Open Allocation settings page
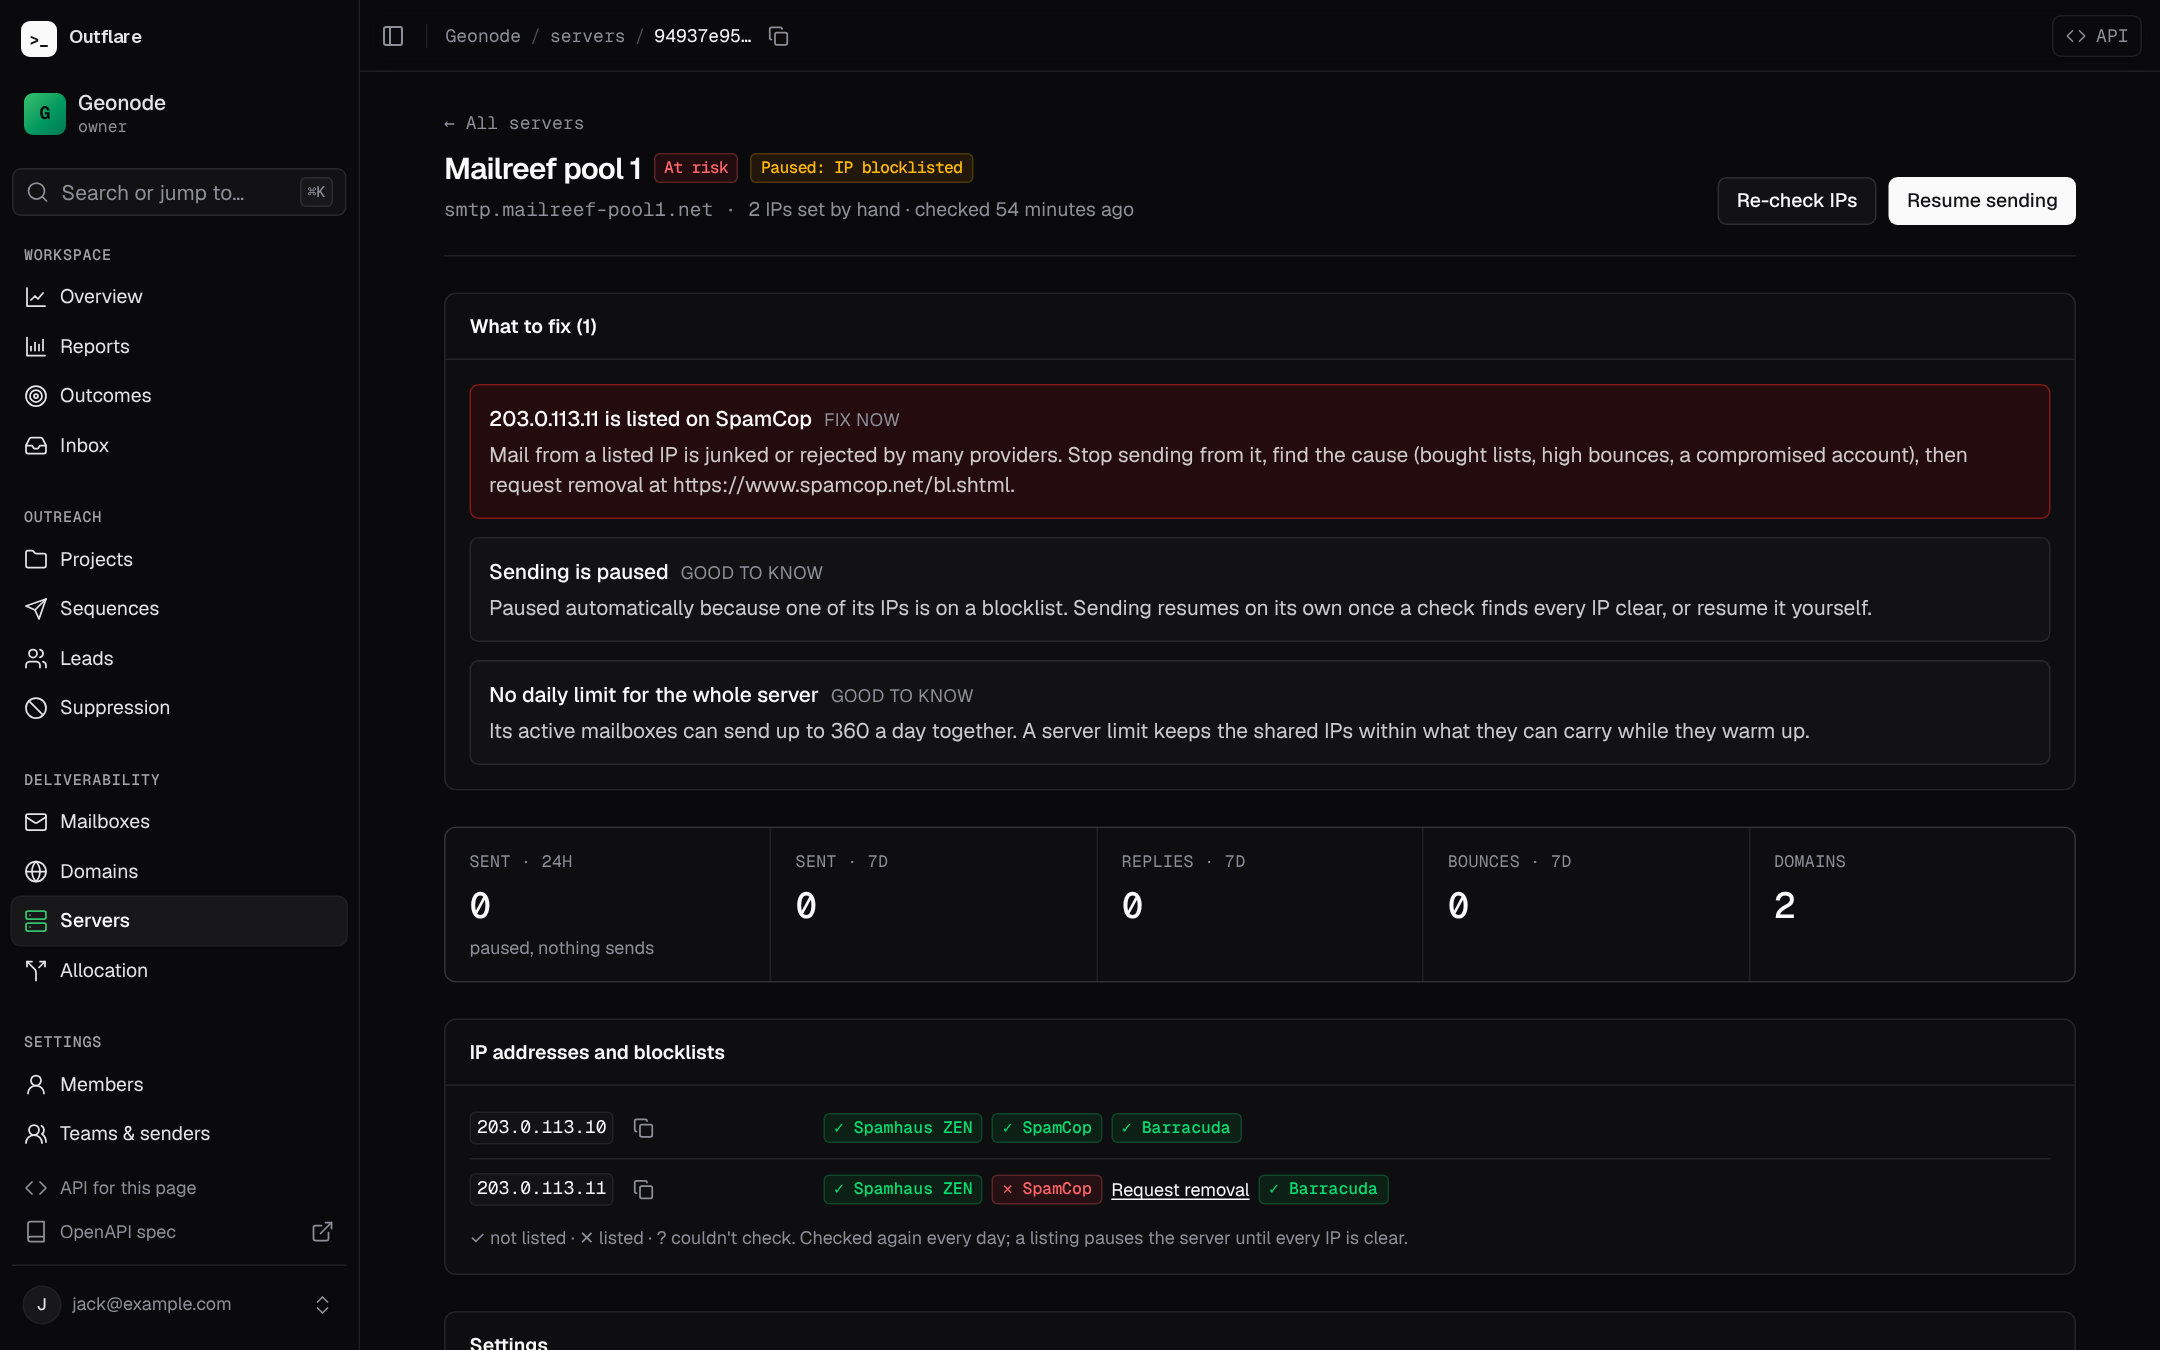The height and width of the screenshot is (1350, 2160). (x=179, y=971)
